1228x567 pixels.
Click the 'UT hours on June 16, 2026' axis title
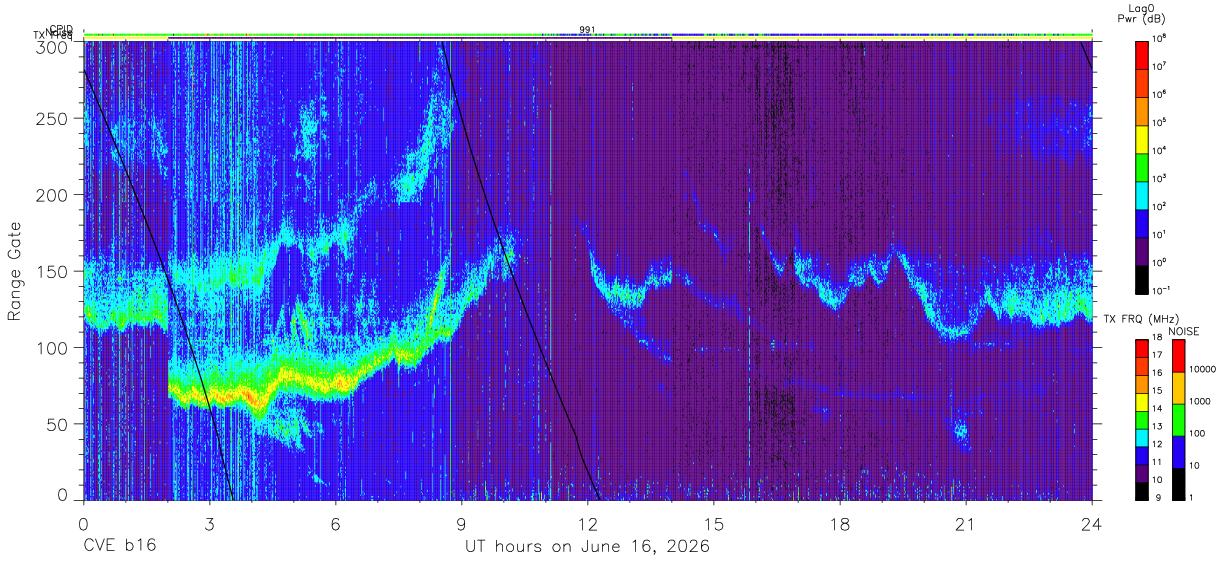(x=587, y=547)
